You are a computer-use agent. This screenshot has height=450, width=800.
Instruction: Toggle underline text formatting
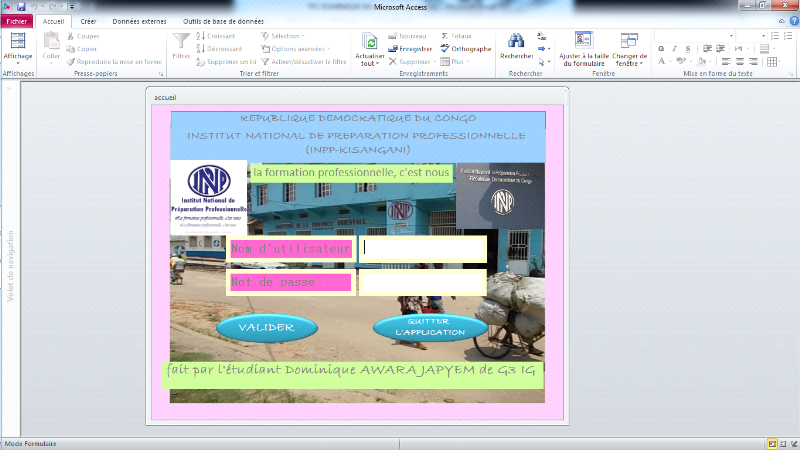click(x=688, y=48)
